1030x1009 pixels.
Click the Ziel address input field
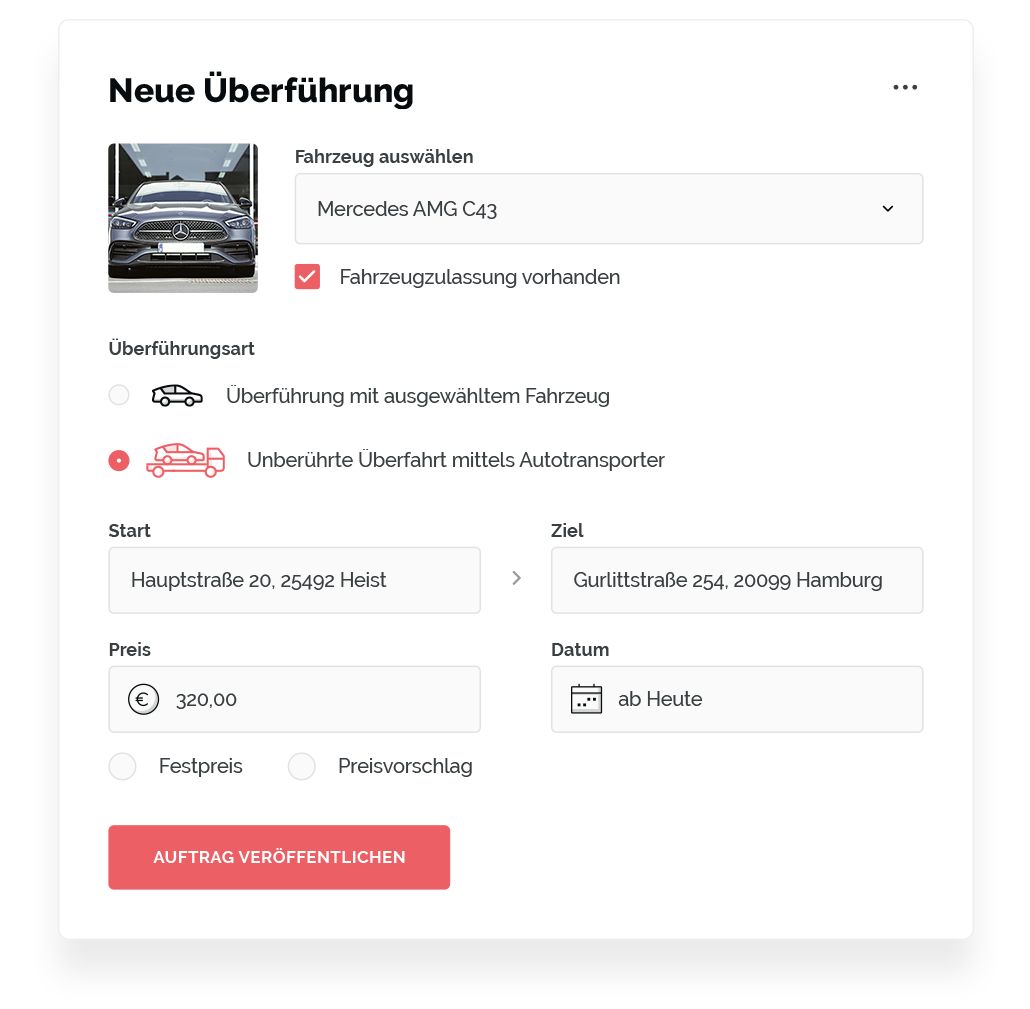pos(737,580)
